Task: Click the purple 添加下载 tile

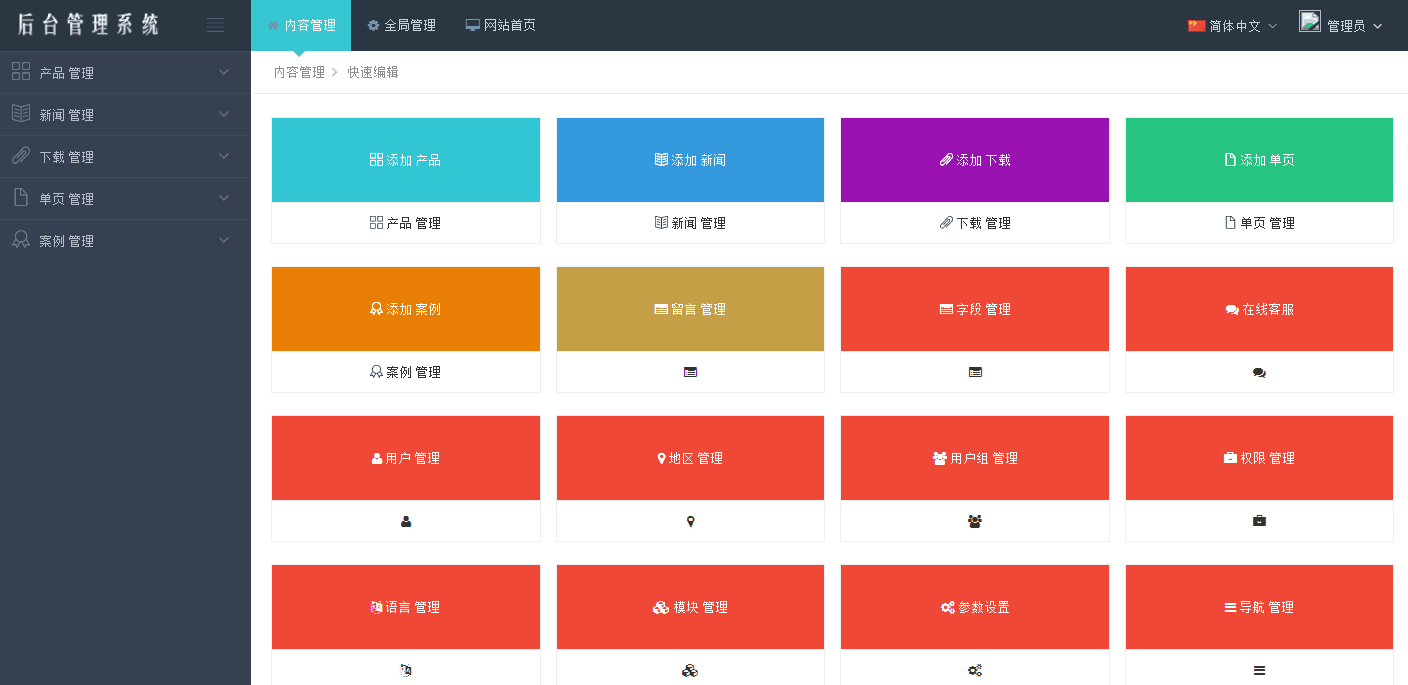Action: coord(975,160)
